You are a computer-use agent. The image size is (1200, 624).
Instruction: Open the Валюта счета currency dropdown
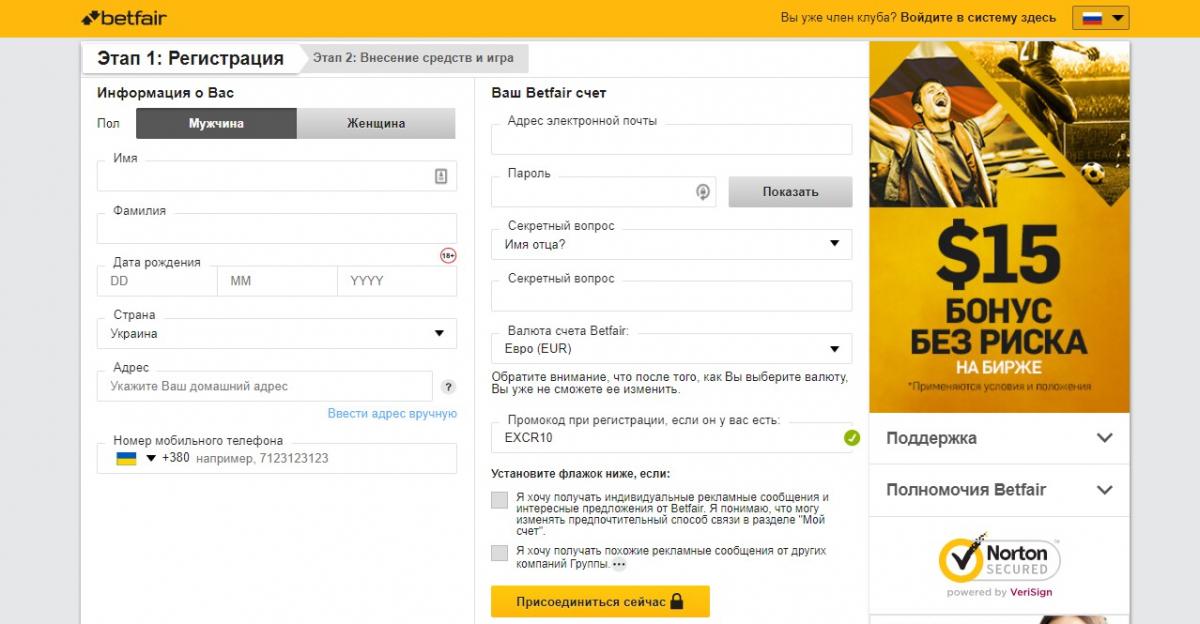pos(672,349)
